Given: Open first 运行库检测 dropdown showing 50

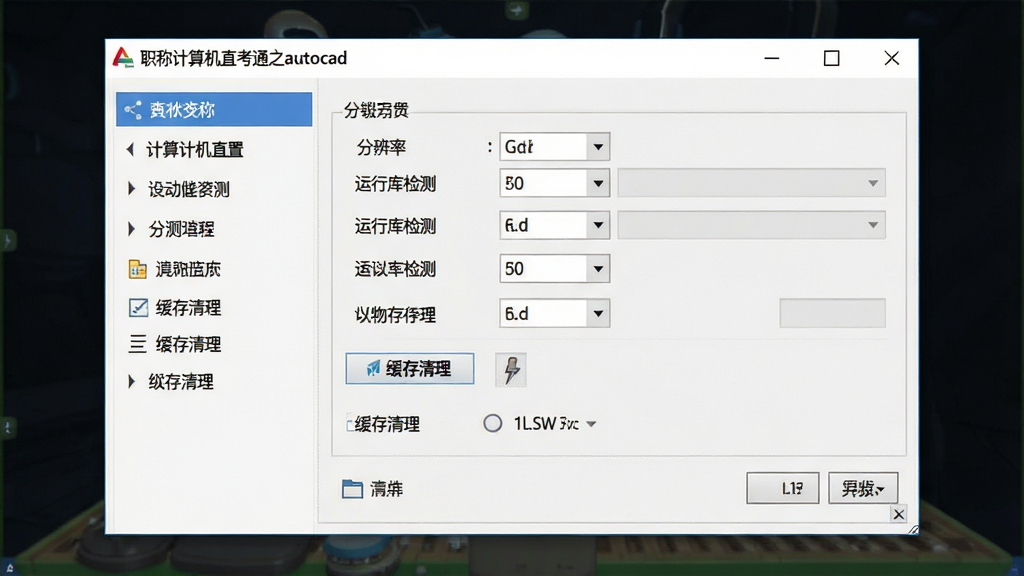Looking at the screenshot, I should click(x=554, y=184).
